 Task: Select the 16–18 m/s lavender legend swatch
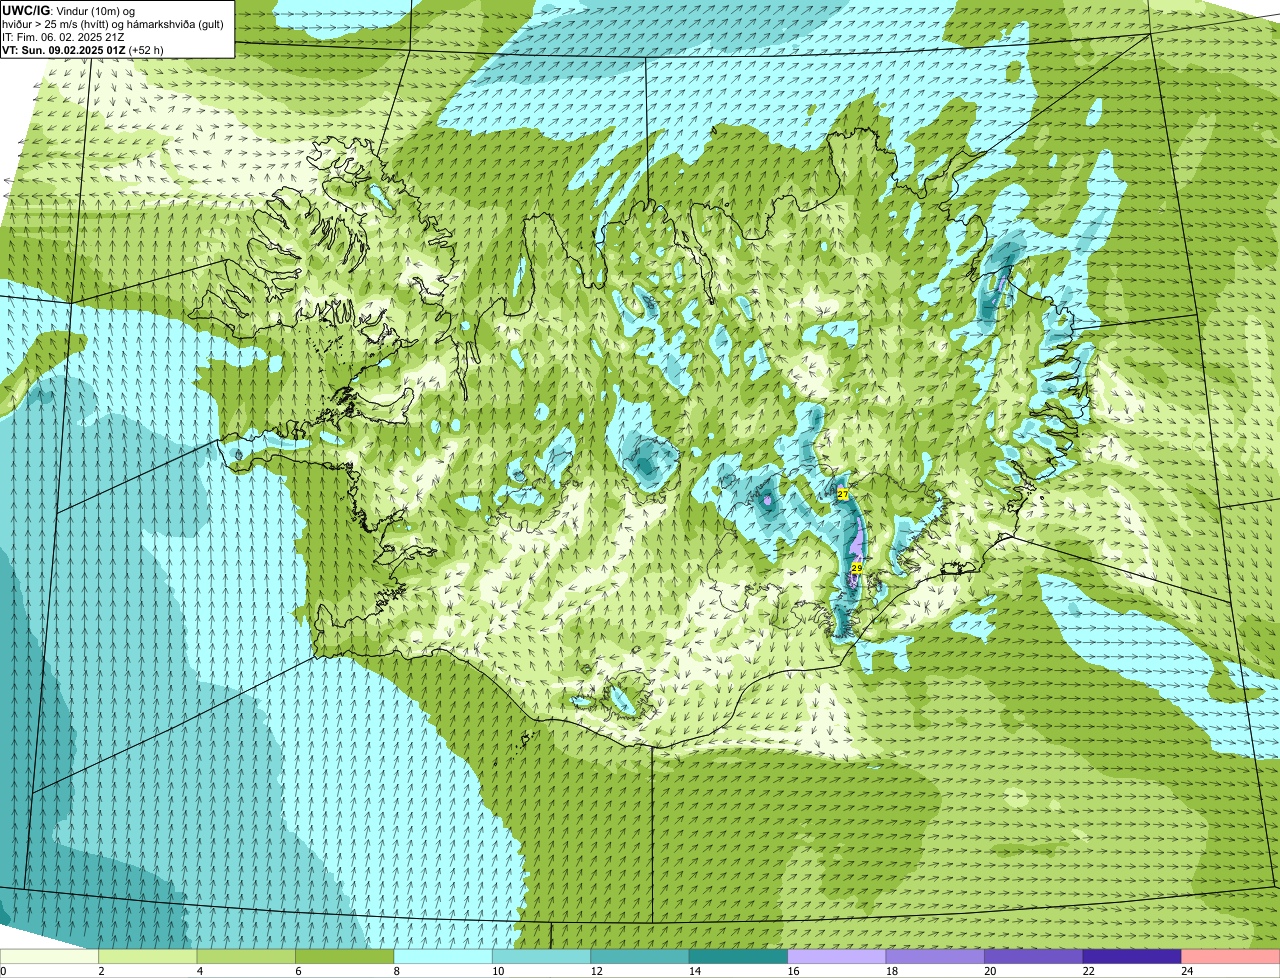(837, 957)
